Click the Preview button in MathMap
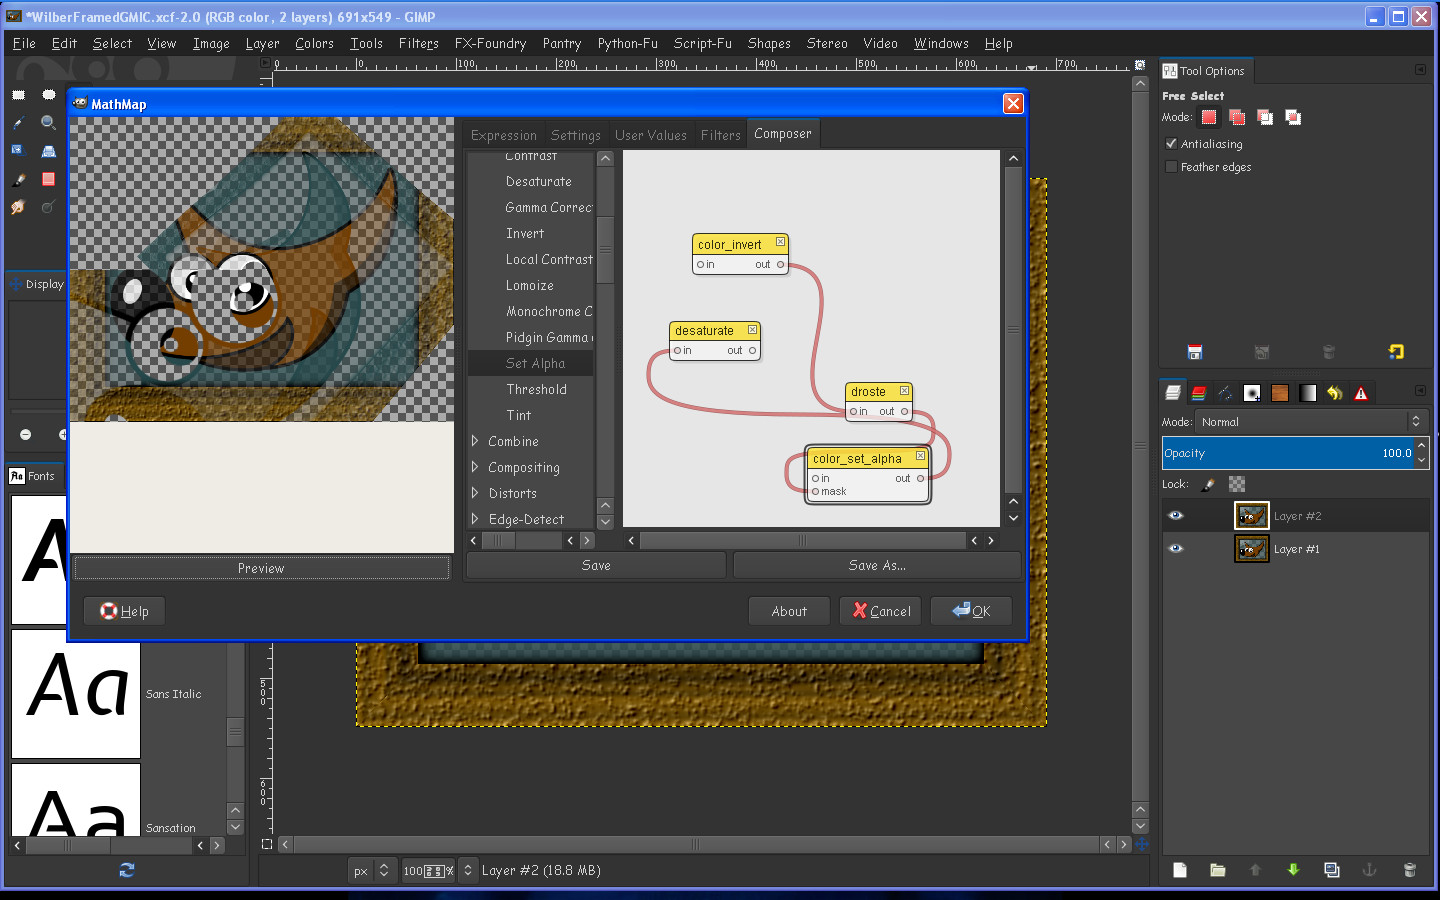This screenshot has height=900, width=1440. [x=261, y=568]
